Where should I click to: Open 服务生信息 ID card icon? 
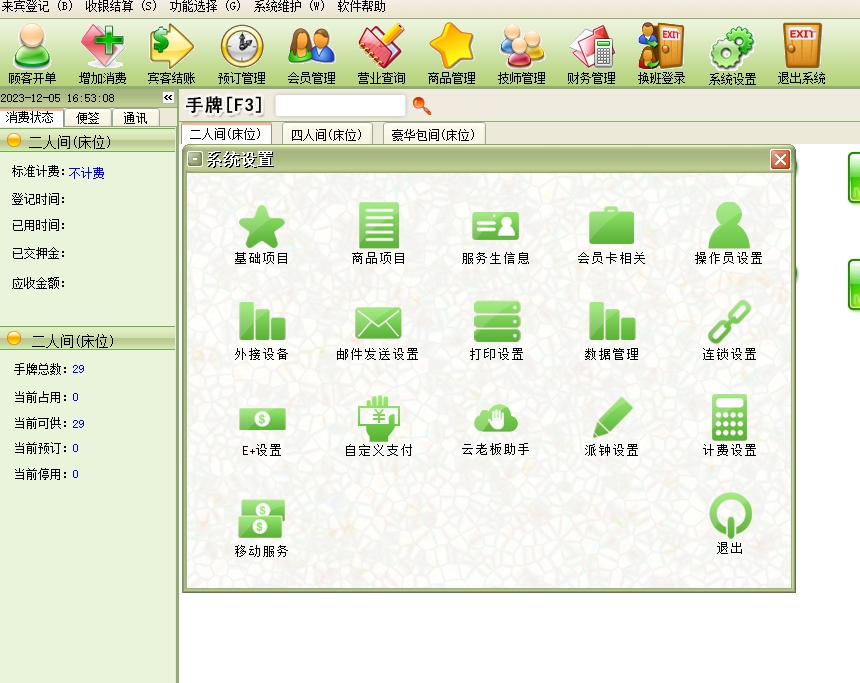click(496, 228)
